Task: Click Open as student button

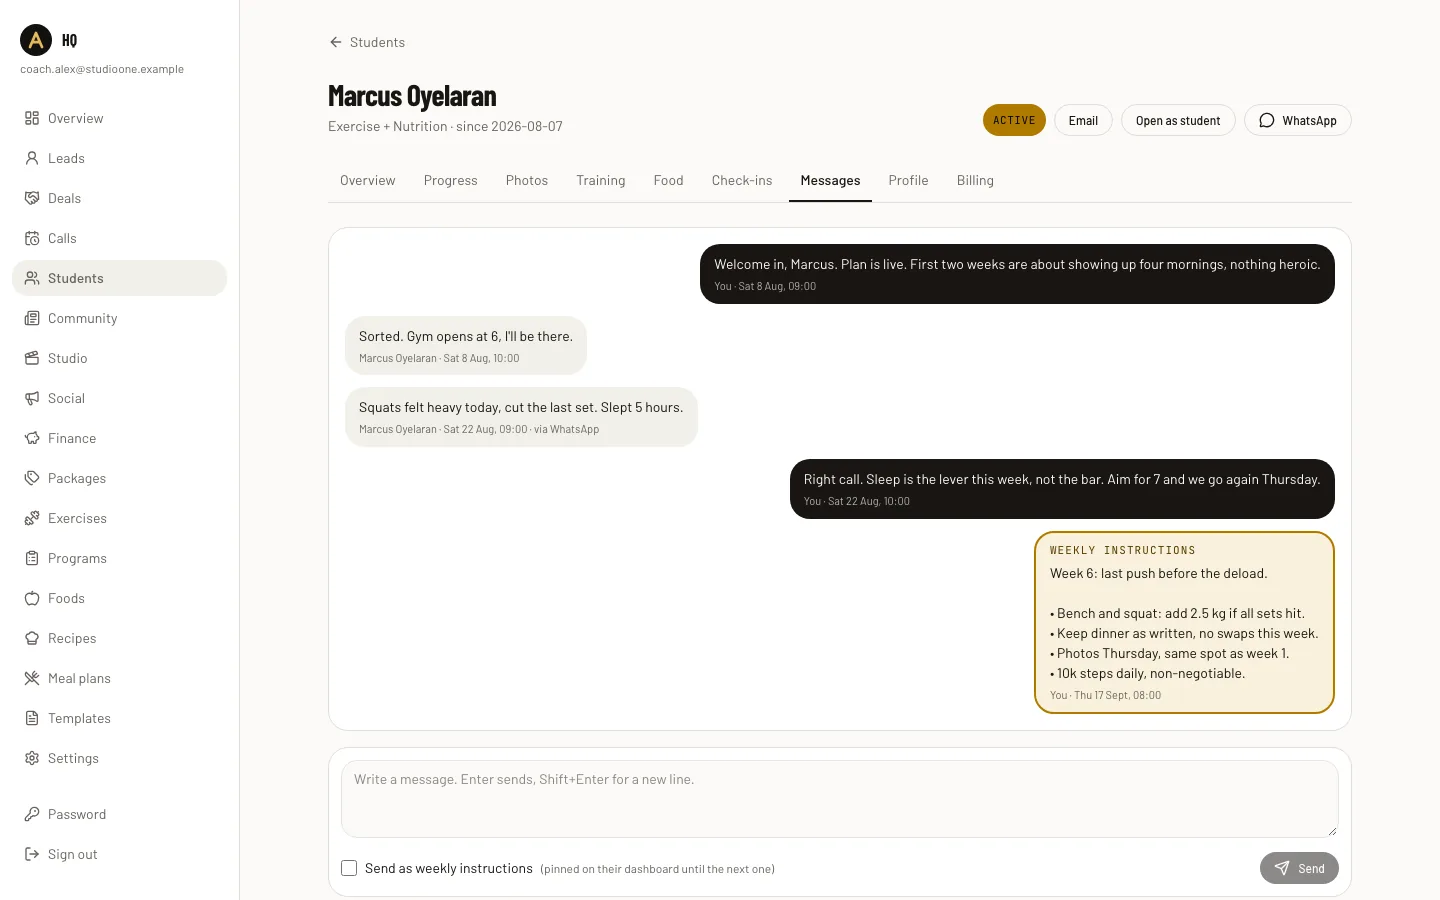Action: (x=1178, y=120)
